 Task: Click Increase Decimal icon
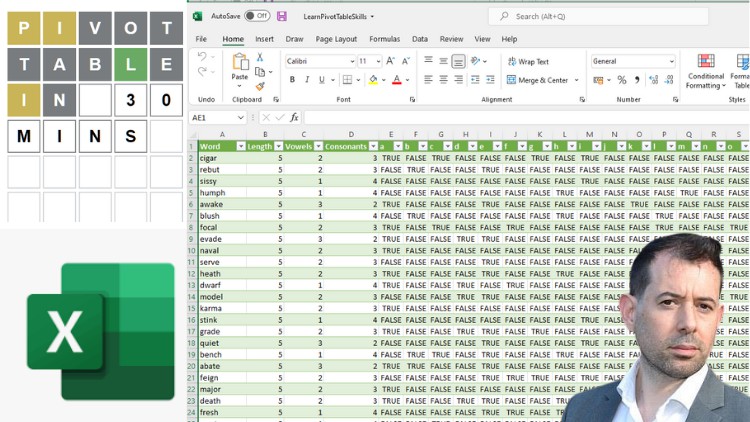coord(653,80)
